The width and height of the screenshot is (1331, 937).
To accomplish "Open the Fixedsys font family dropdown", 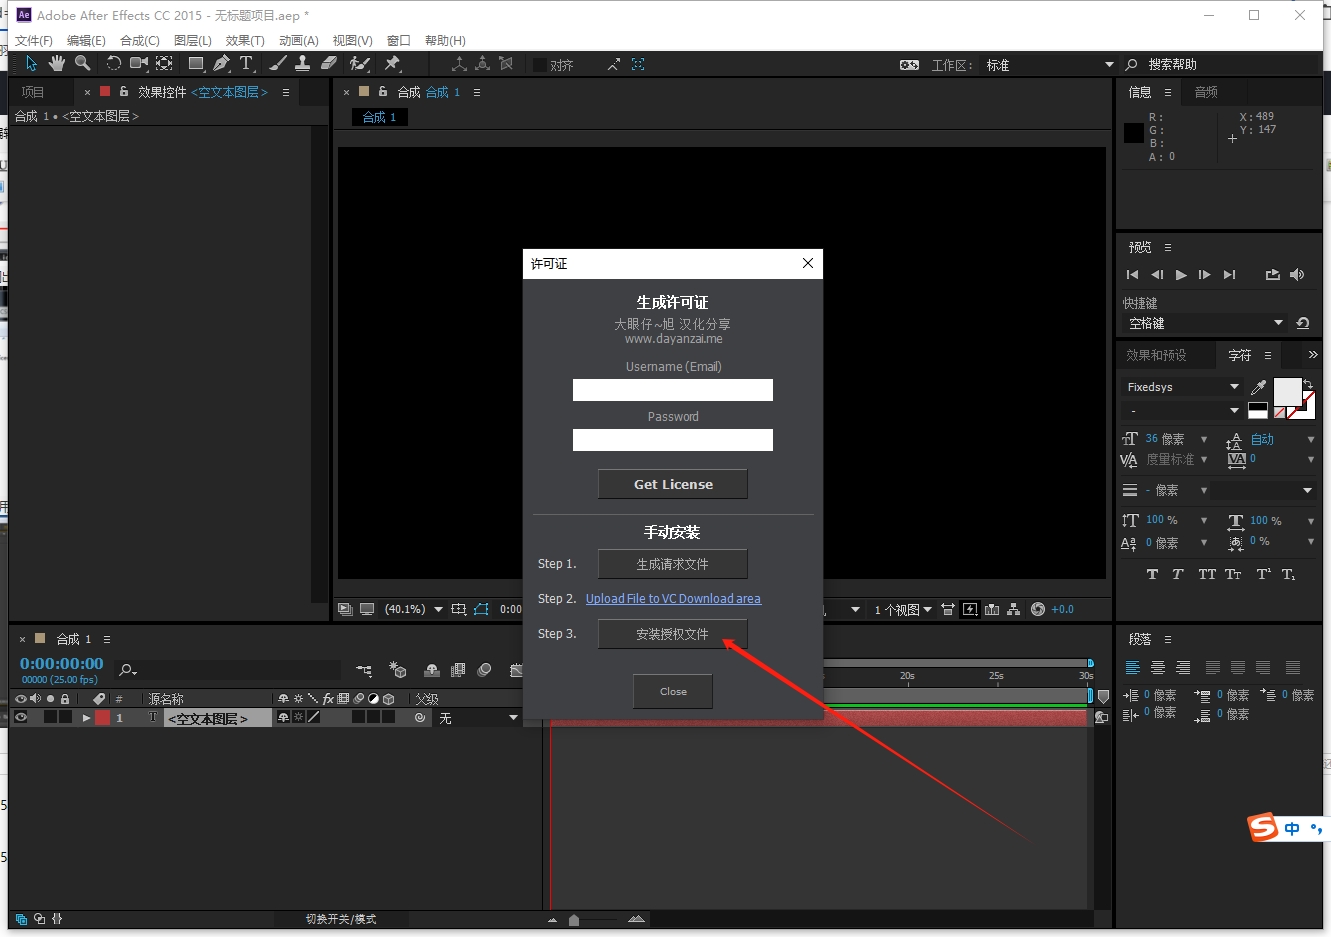I will [1181, 387].
